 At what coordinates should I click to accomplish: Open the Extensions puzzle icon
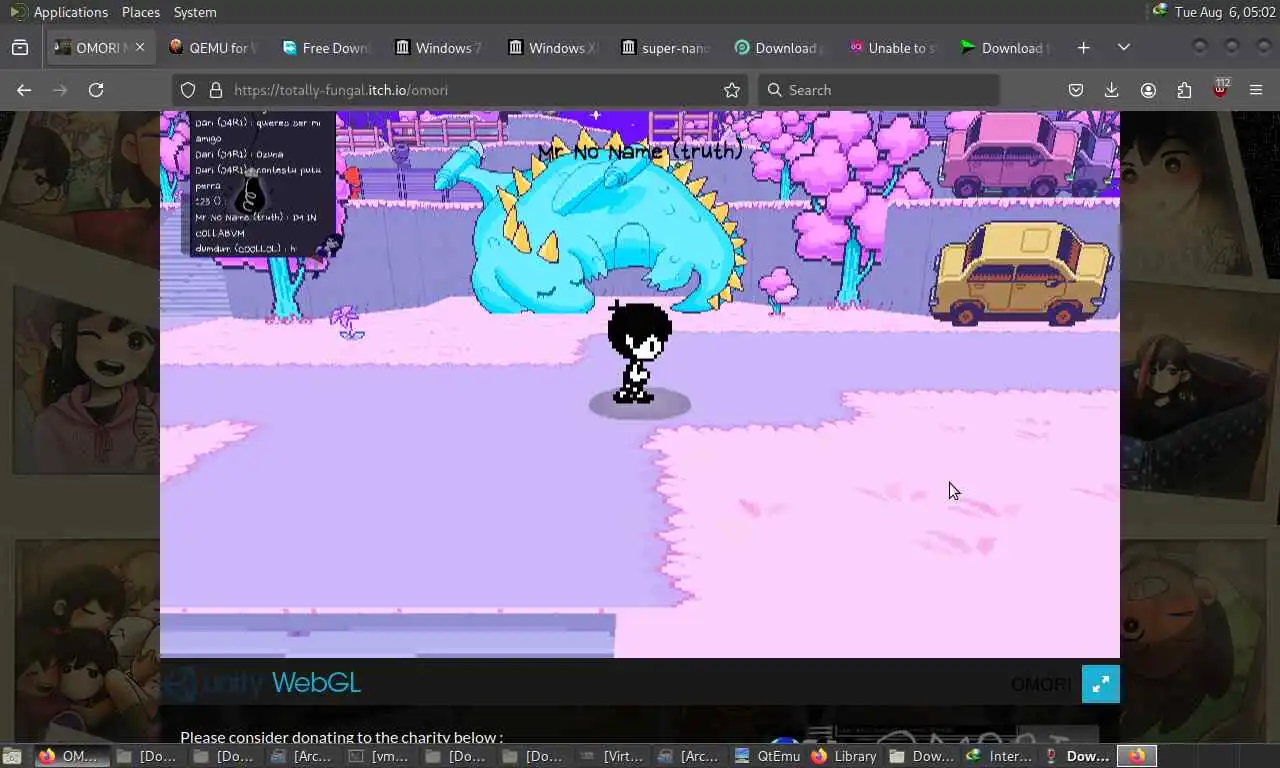click(1184, 90)
